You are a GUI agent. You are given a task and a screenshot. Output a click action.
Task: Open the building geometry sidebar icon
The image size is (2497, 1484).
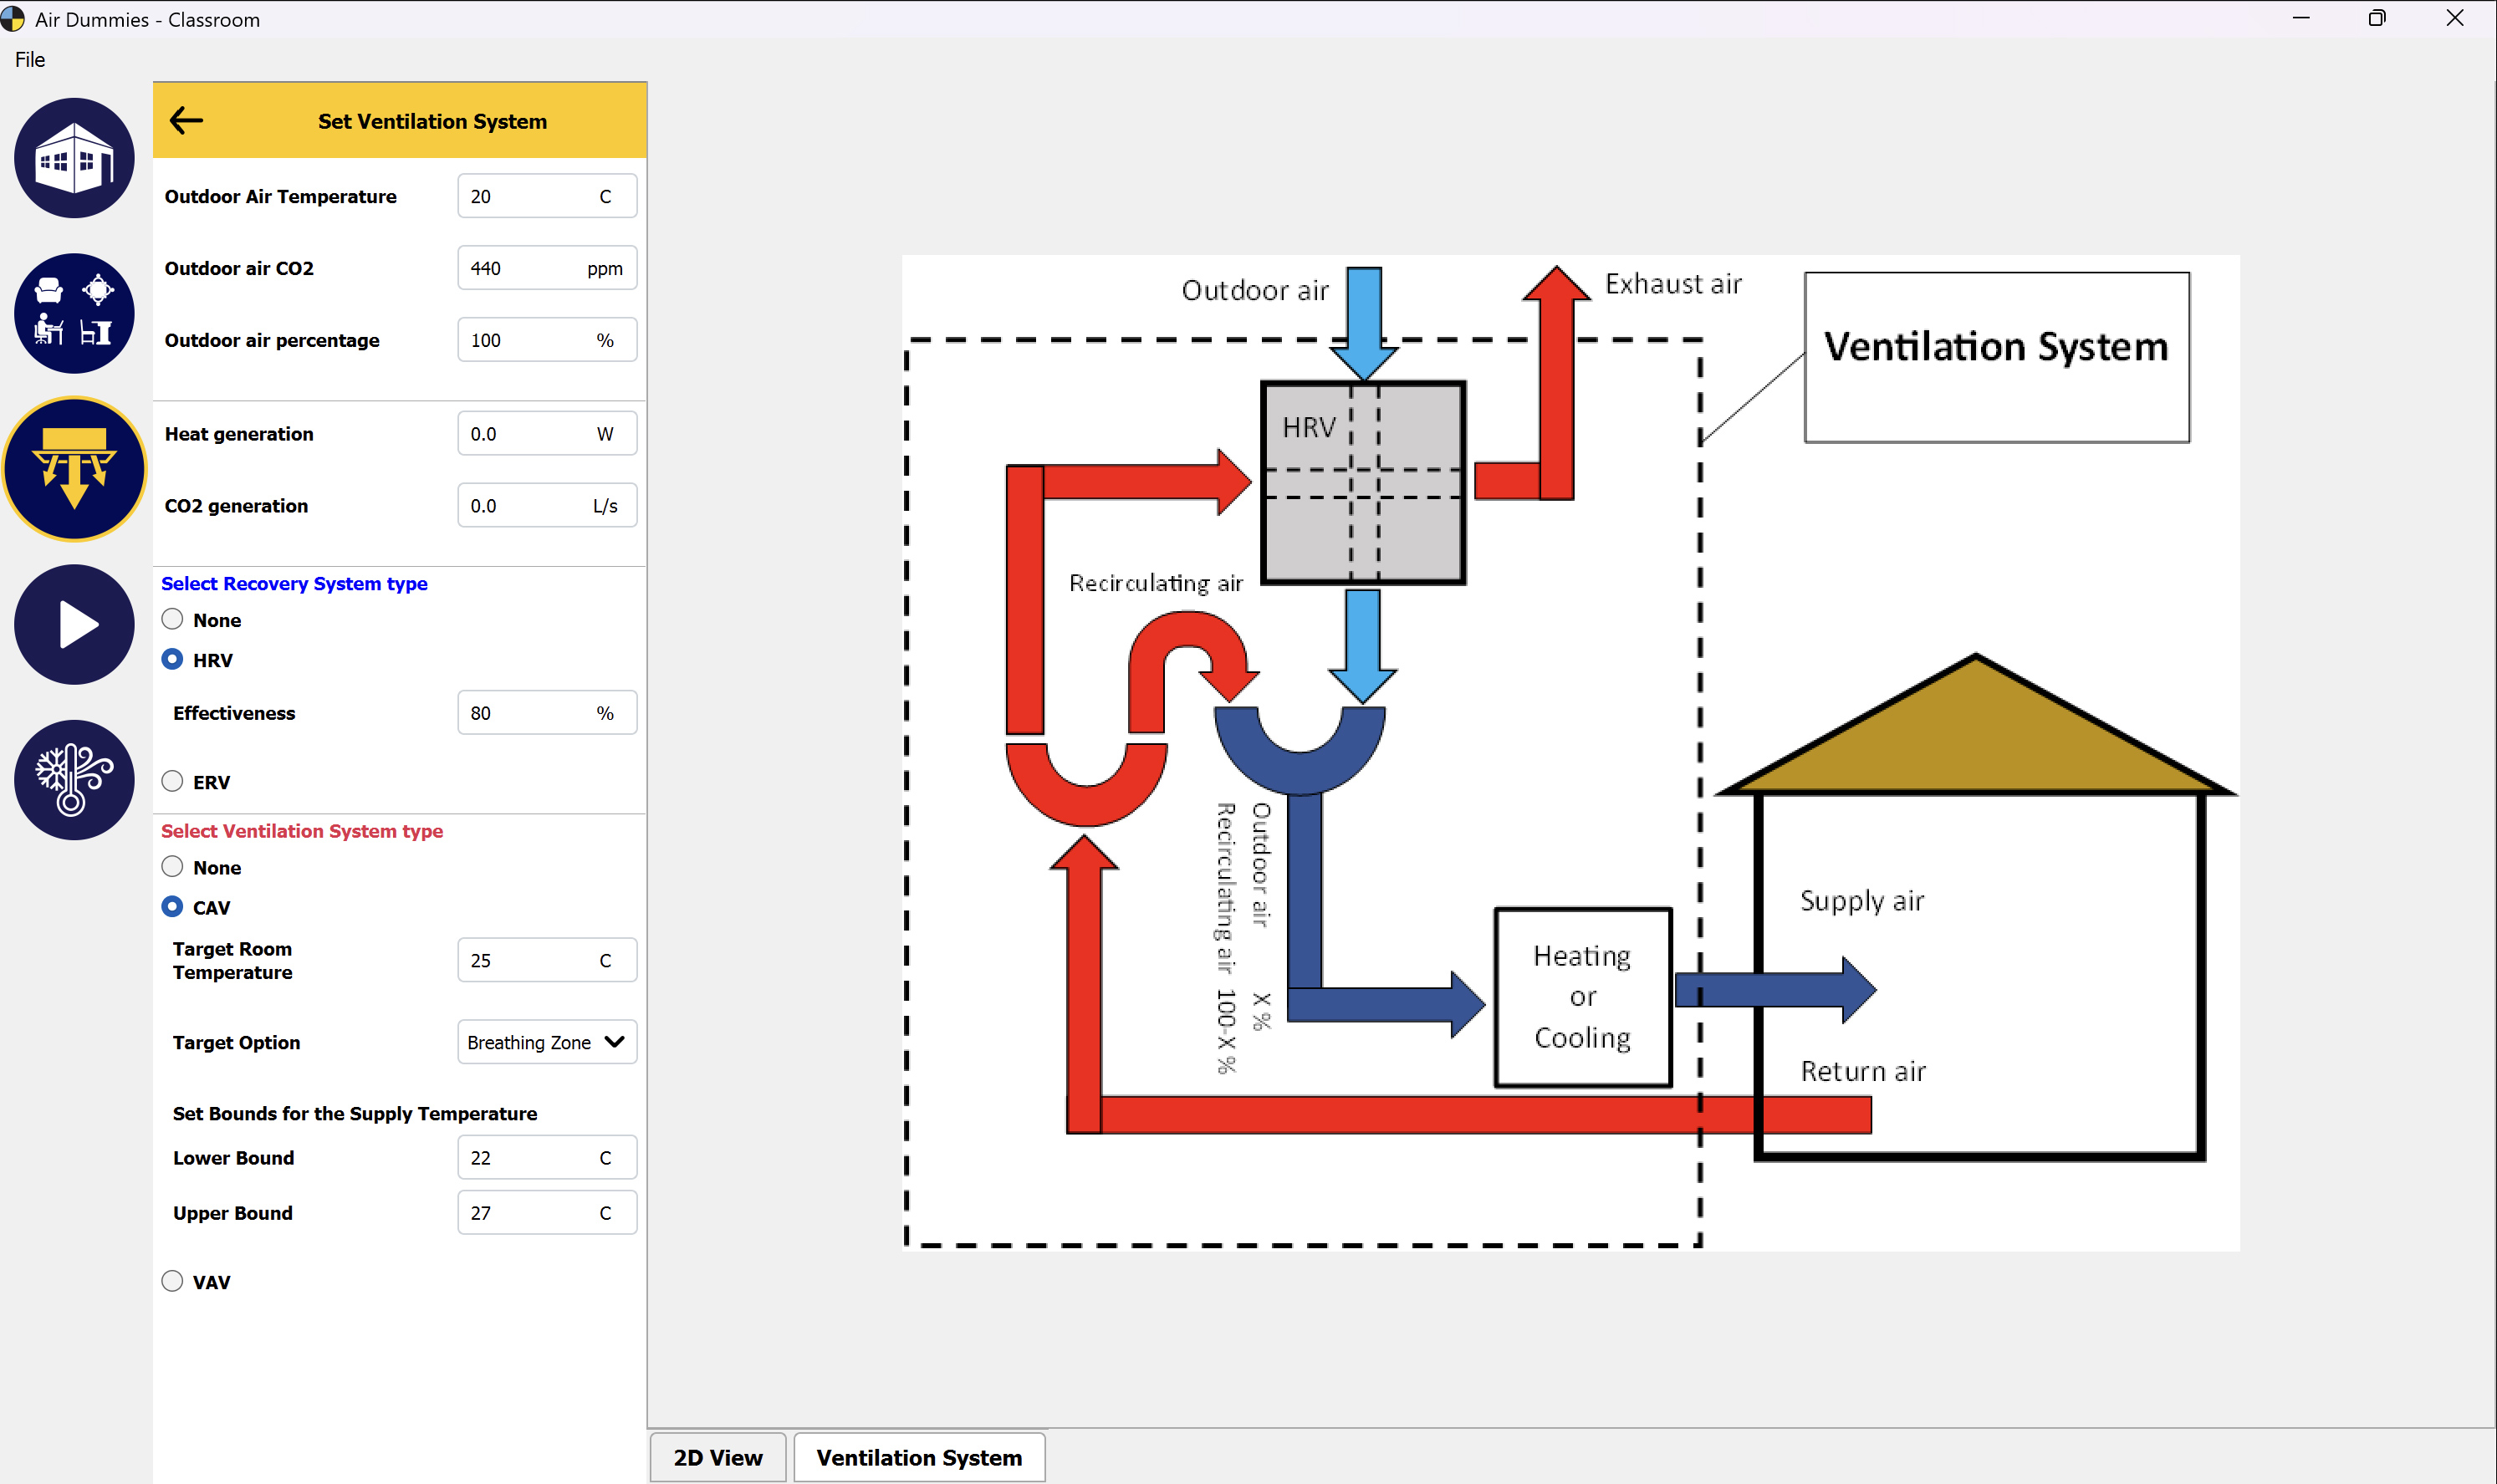click(74, 158)
